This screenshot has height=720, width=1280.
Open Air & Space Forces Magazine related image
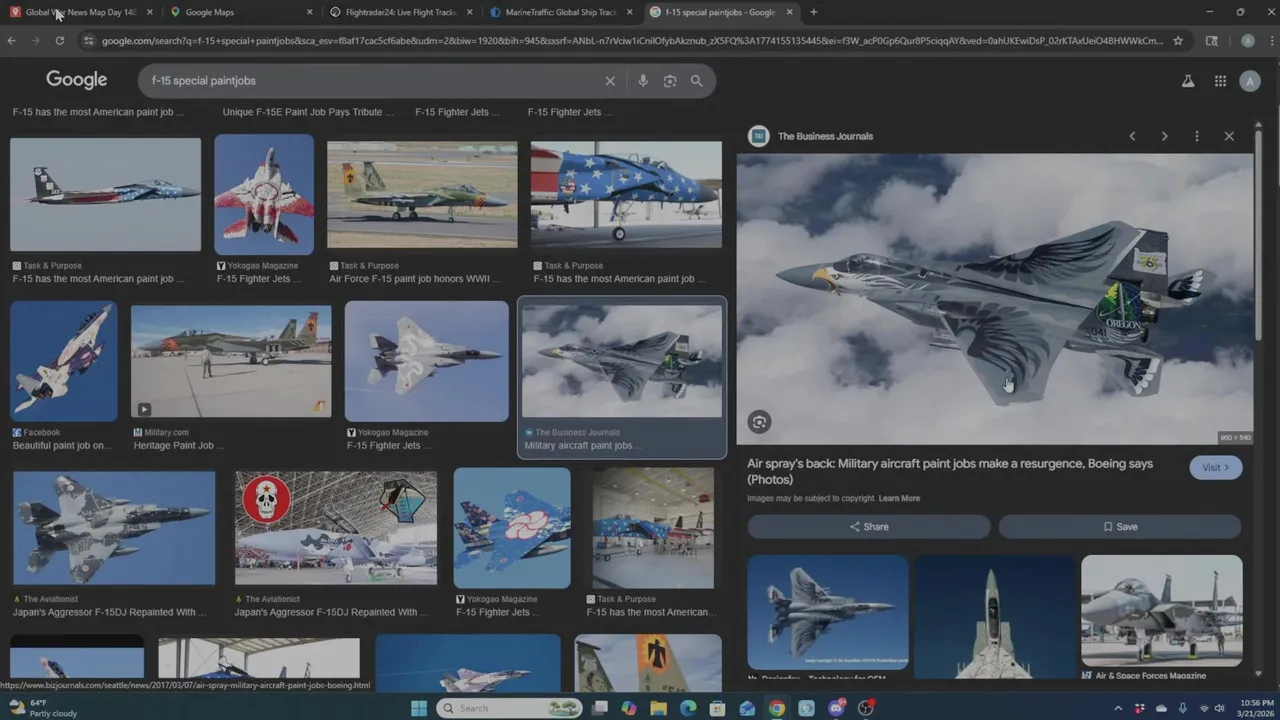click(x=1162, y=611)
